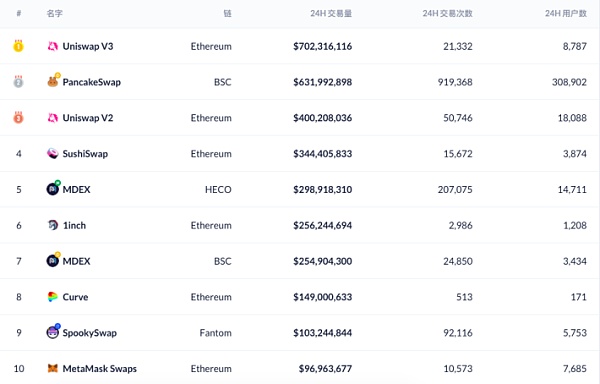Open the Uniswap V2 name link

(x=88, y=118)
